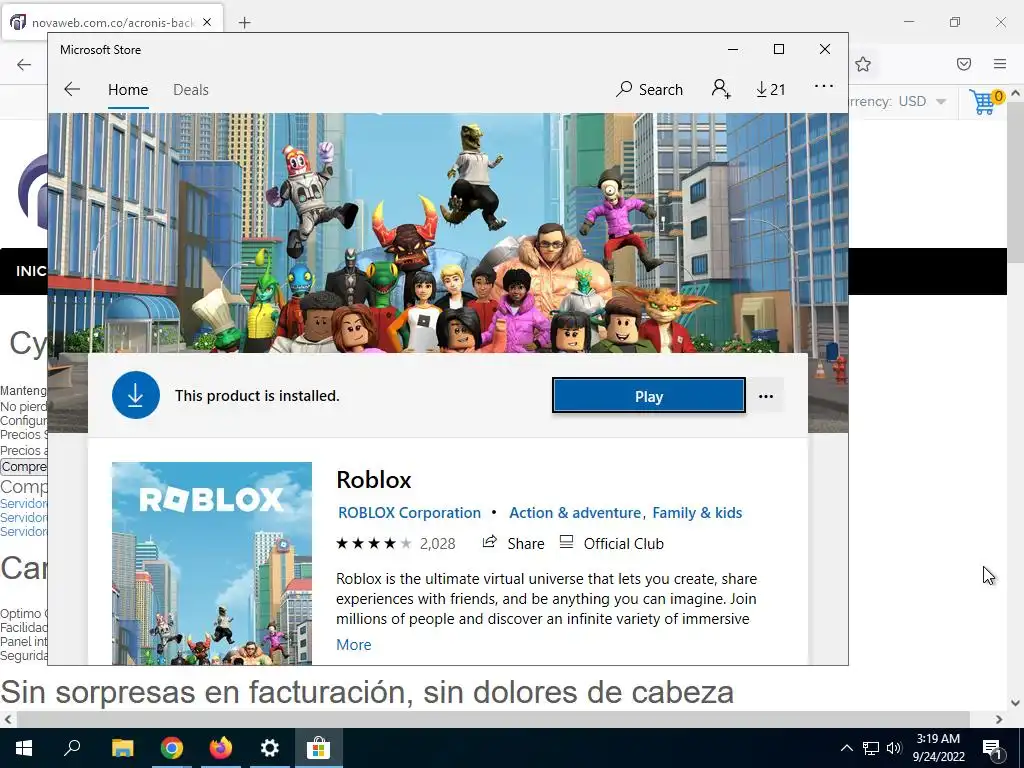Click the 'This product is installed.' text
Image resolution: width=1024 pixels, height=768 pixels.
click(x=257, y=396)
